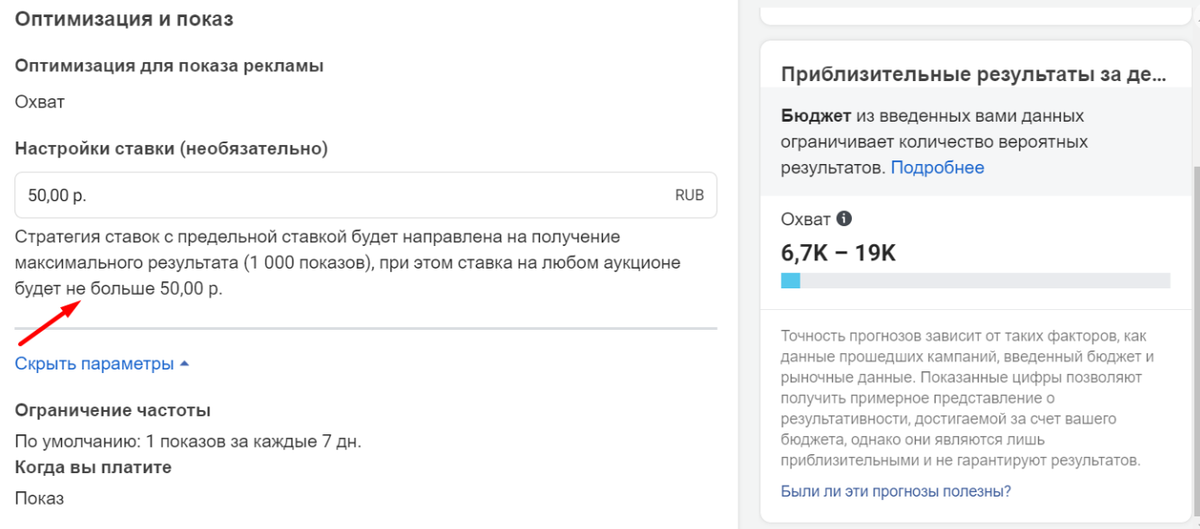Image resolution: width=1200 pixels, height=529 pixels.
Task: Click the blue filled part of reach bar
Action: pos(790,281)
